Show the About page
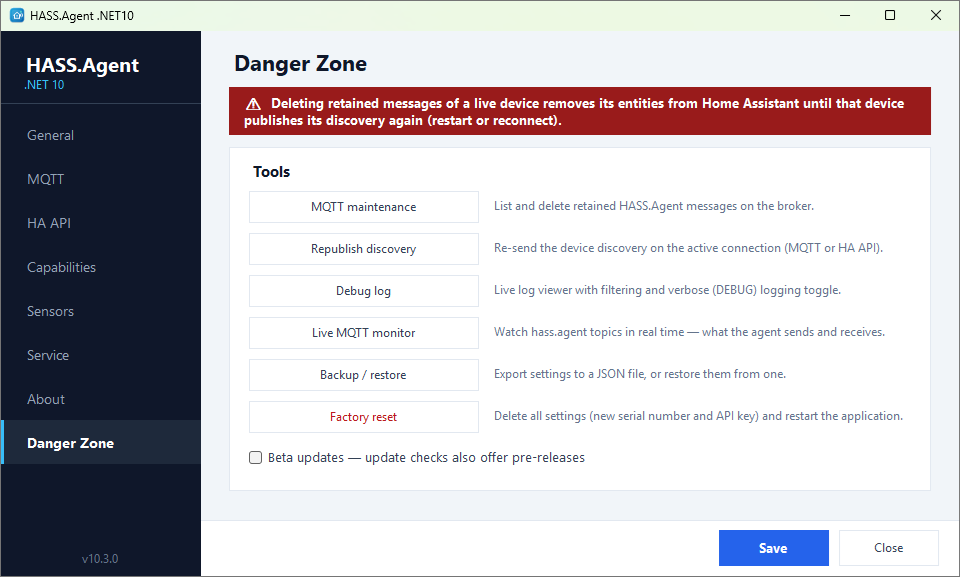 [x=100, y=399]
